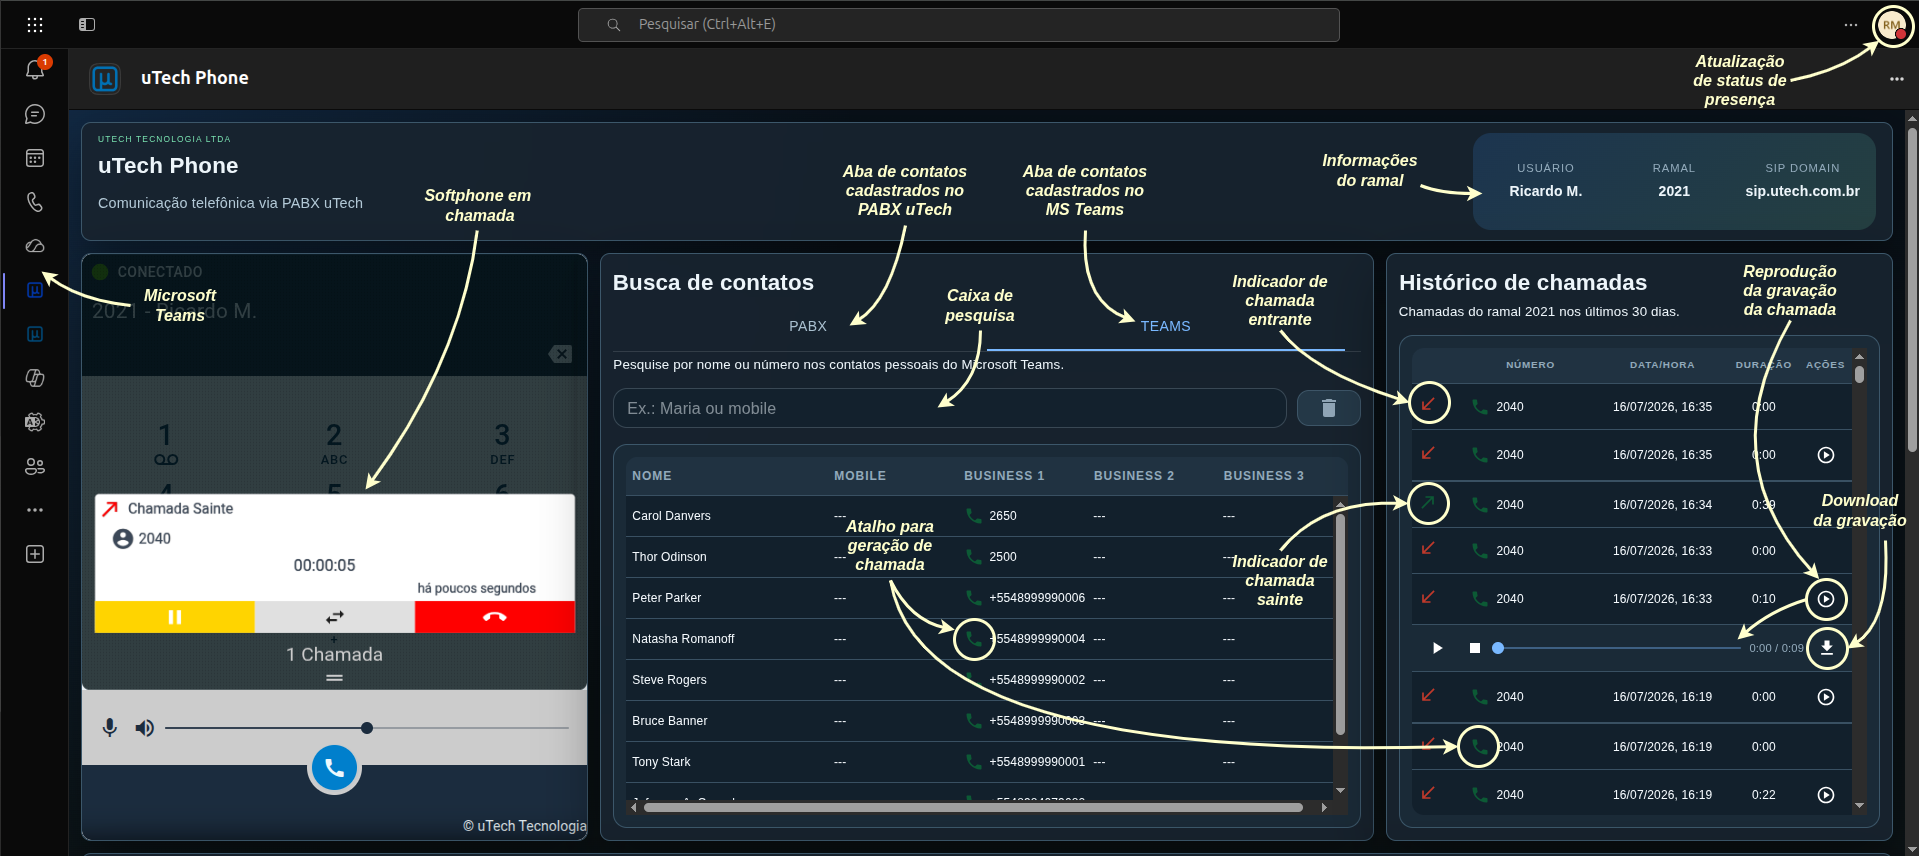Click the ramal value 2021 in header
This screenshot has height=856, width=1919.
(x=1674, y=191)
